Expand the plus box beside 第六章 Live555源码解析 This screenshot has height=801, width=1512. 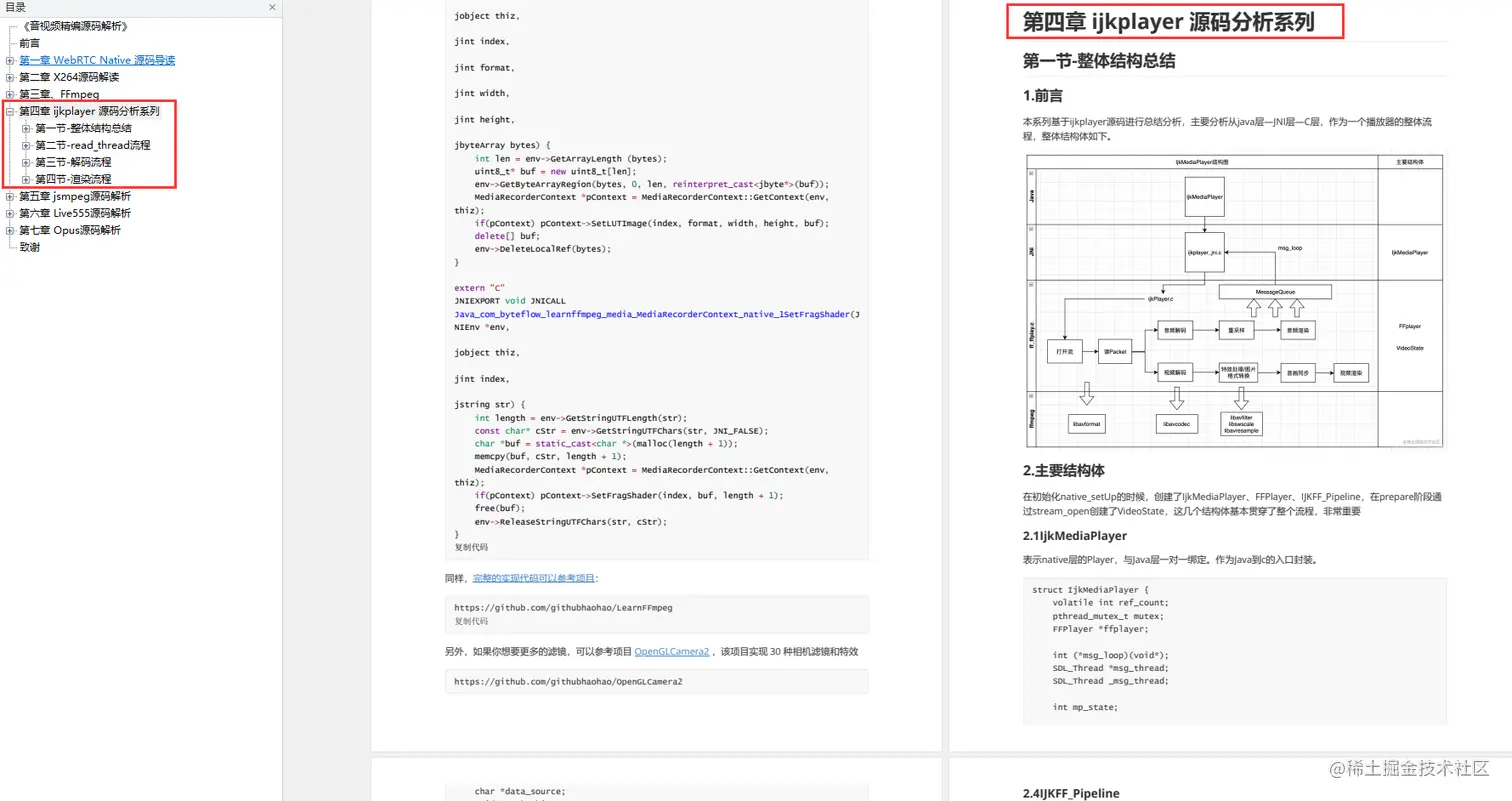10,214
